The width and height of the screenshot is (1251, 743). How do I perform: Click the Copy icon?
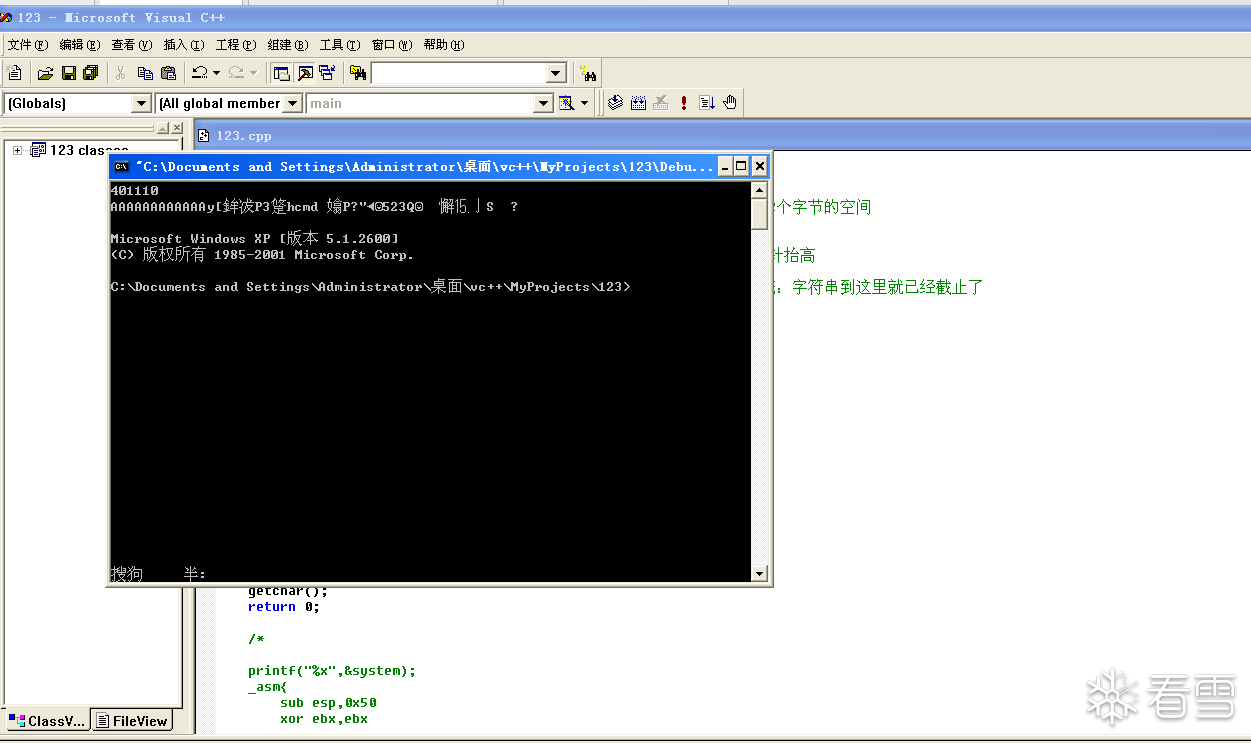tap(145, 73)
